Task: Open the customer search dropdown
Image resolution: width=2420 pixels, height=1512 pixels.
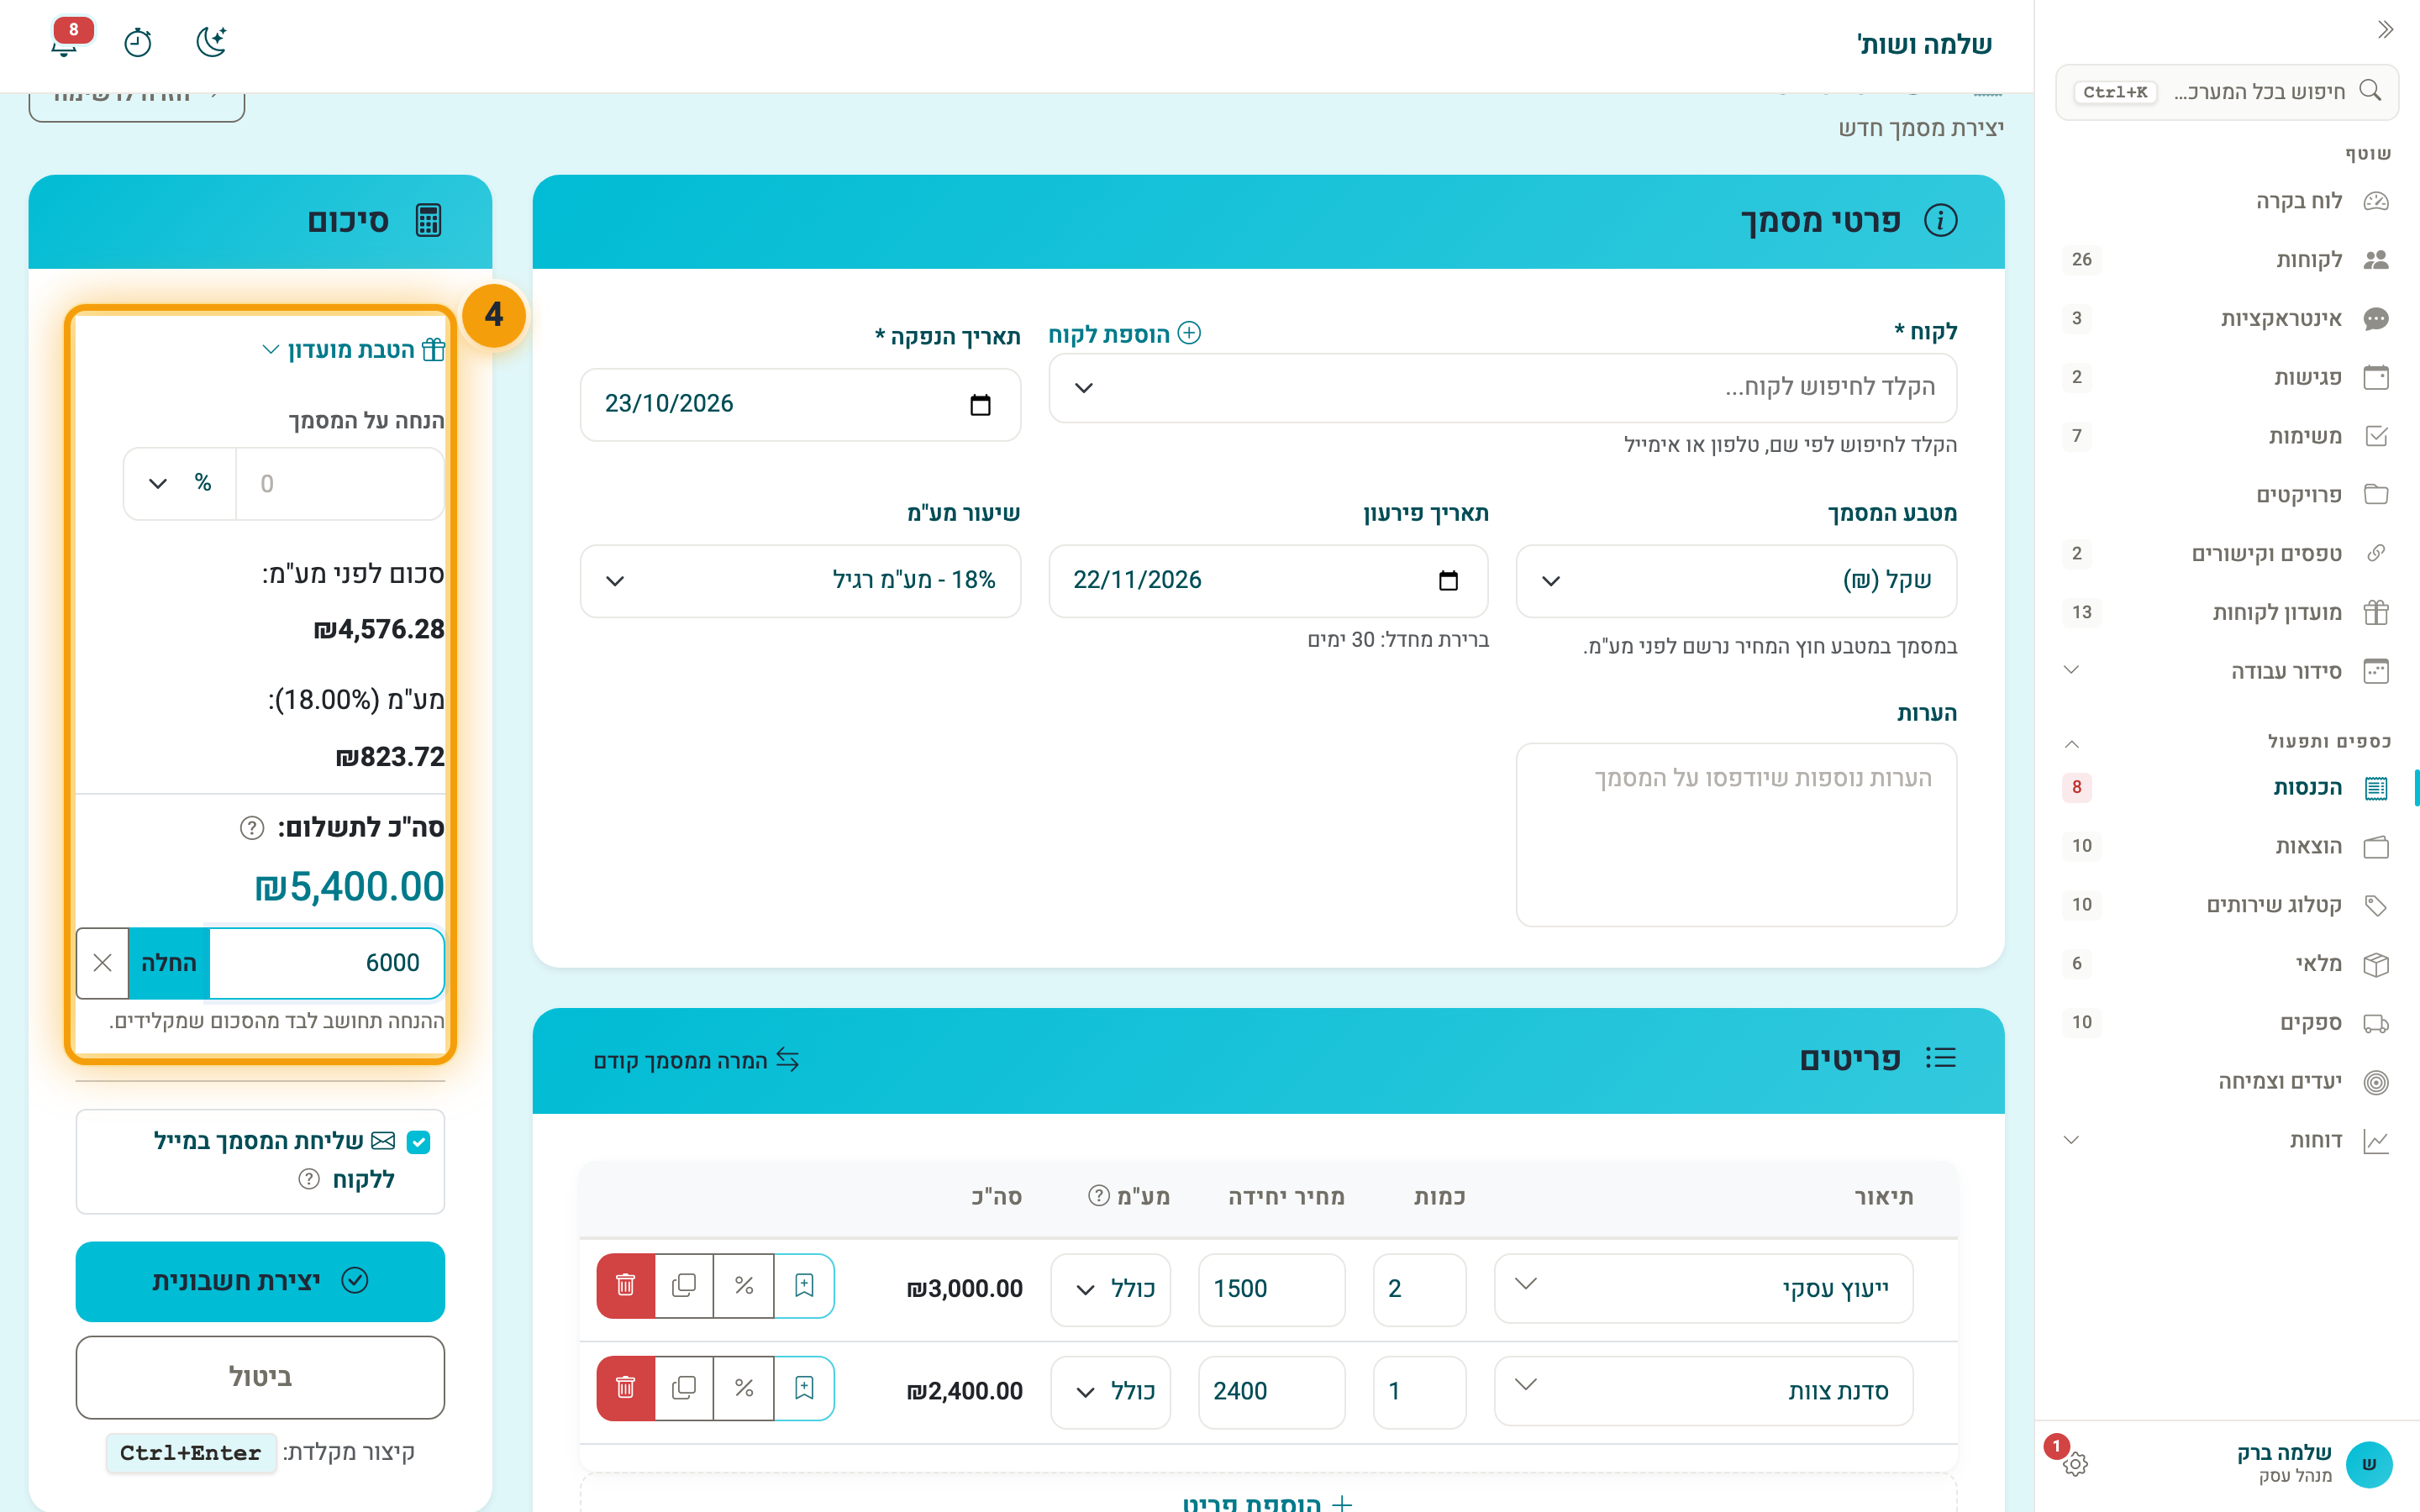Action: (1502, 388)
